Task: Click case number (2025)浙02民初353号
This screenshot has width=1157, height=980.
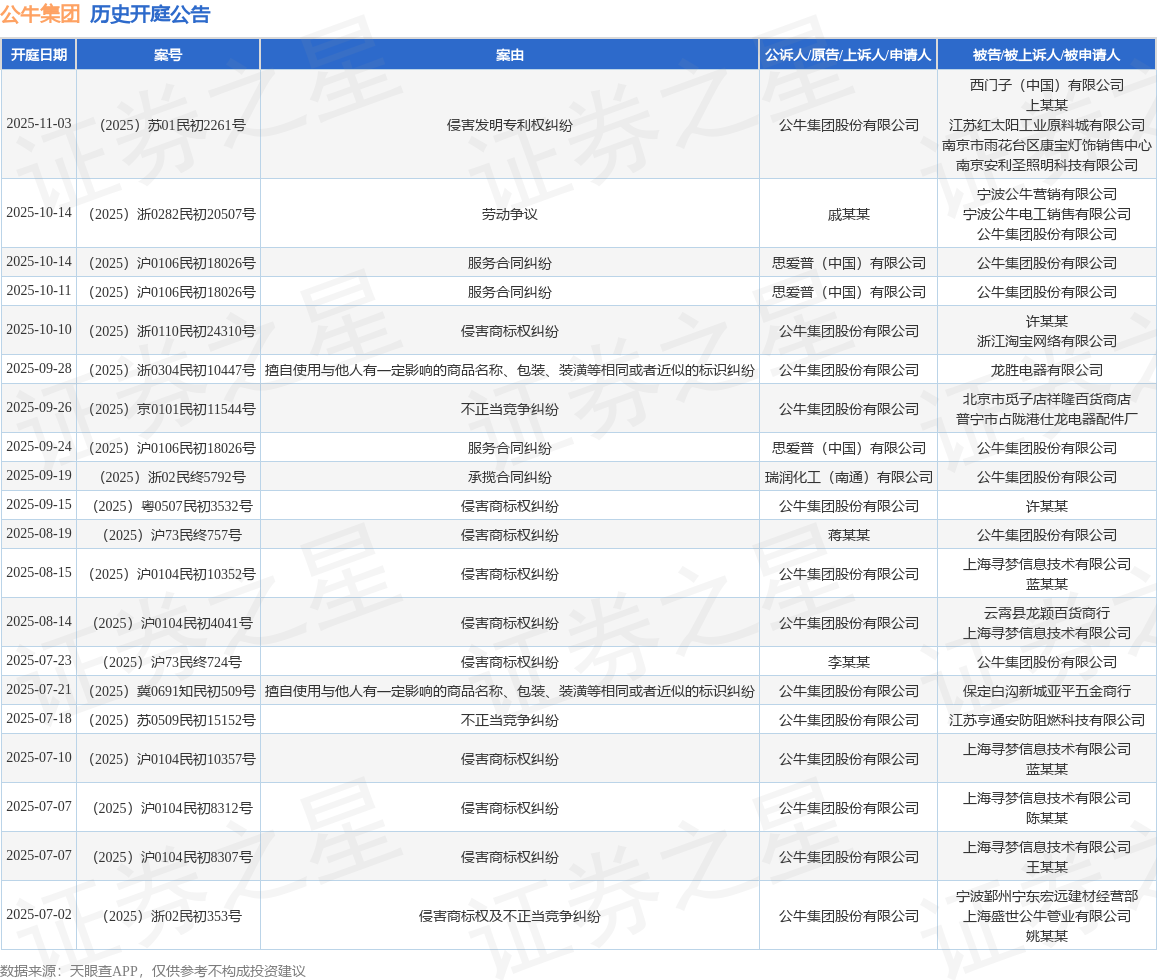Action: [x=173, y=916]
